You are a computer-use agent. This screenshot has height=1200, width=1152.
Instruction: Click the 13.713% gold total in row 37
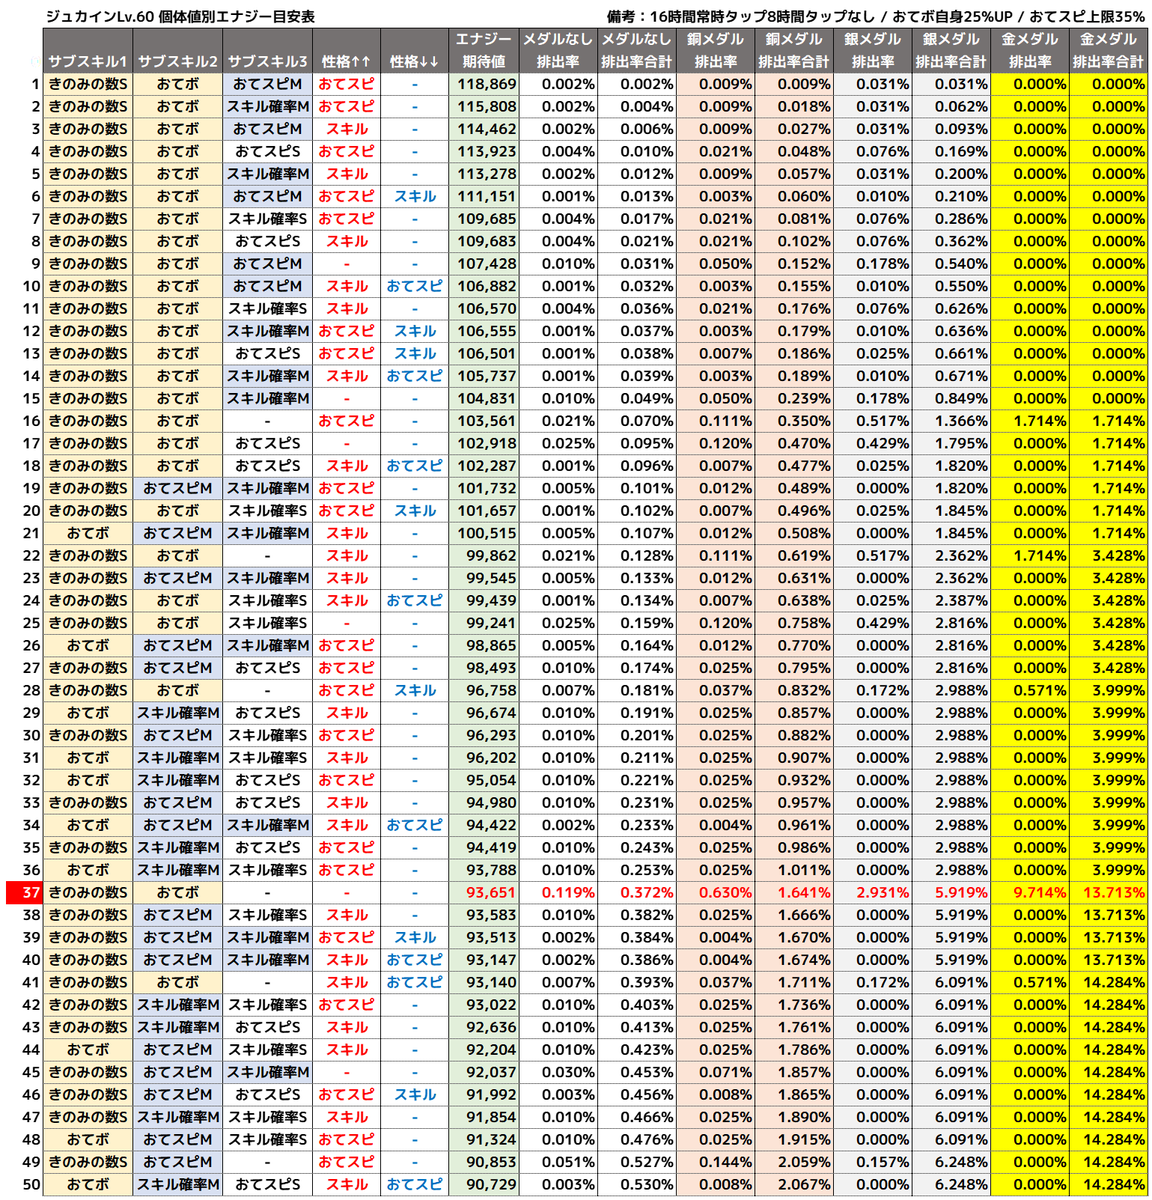tap(1109, 893)
